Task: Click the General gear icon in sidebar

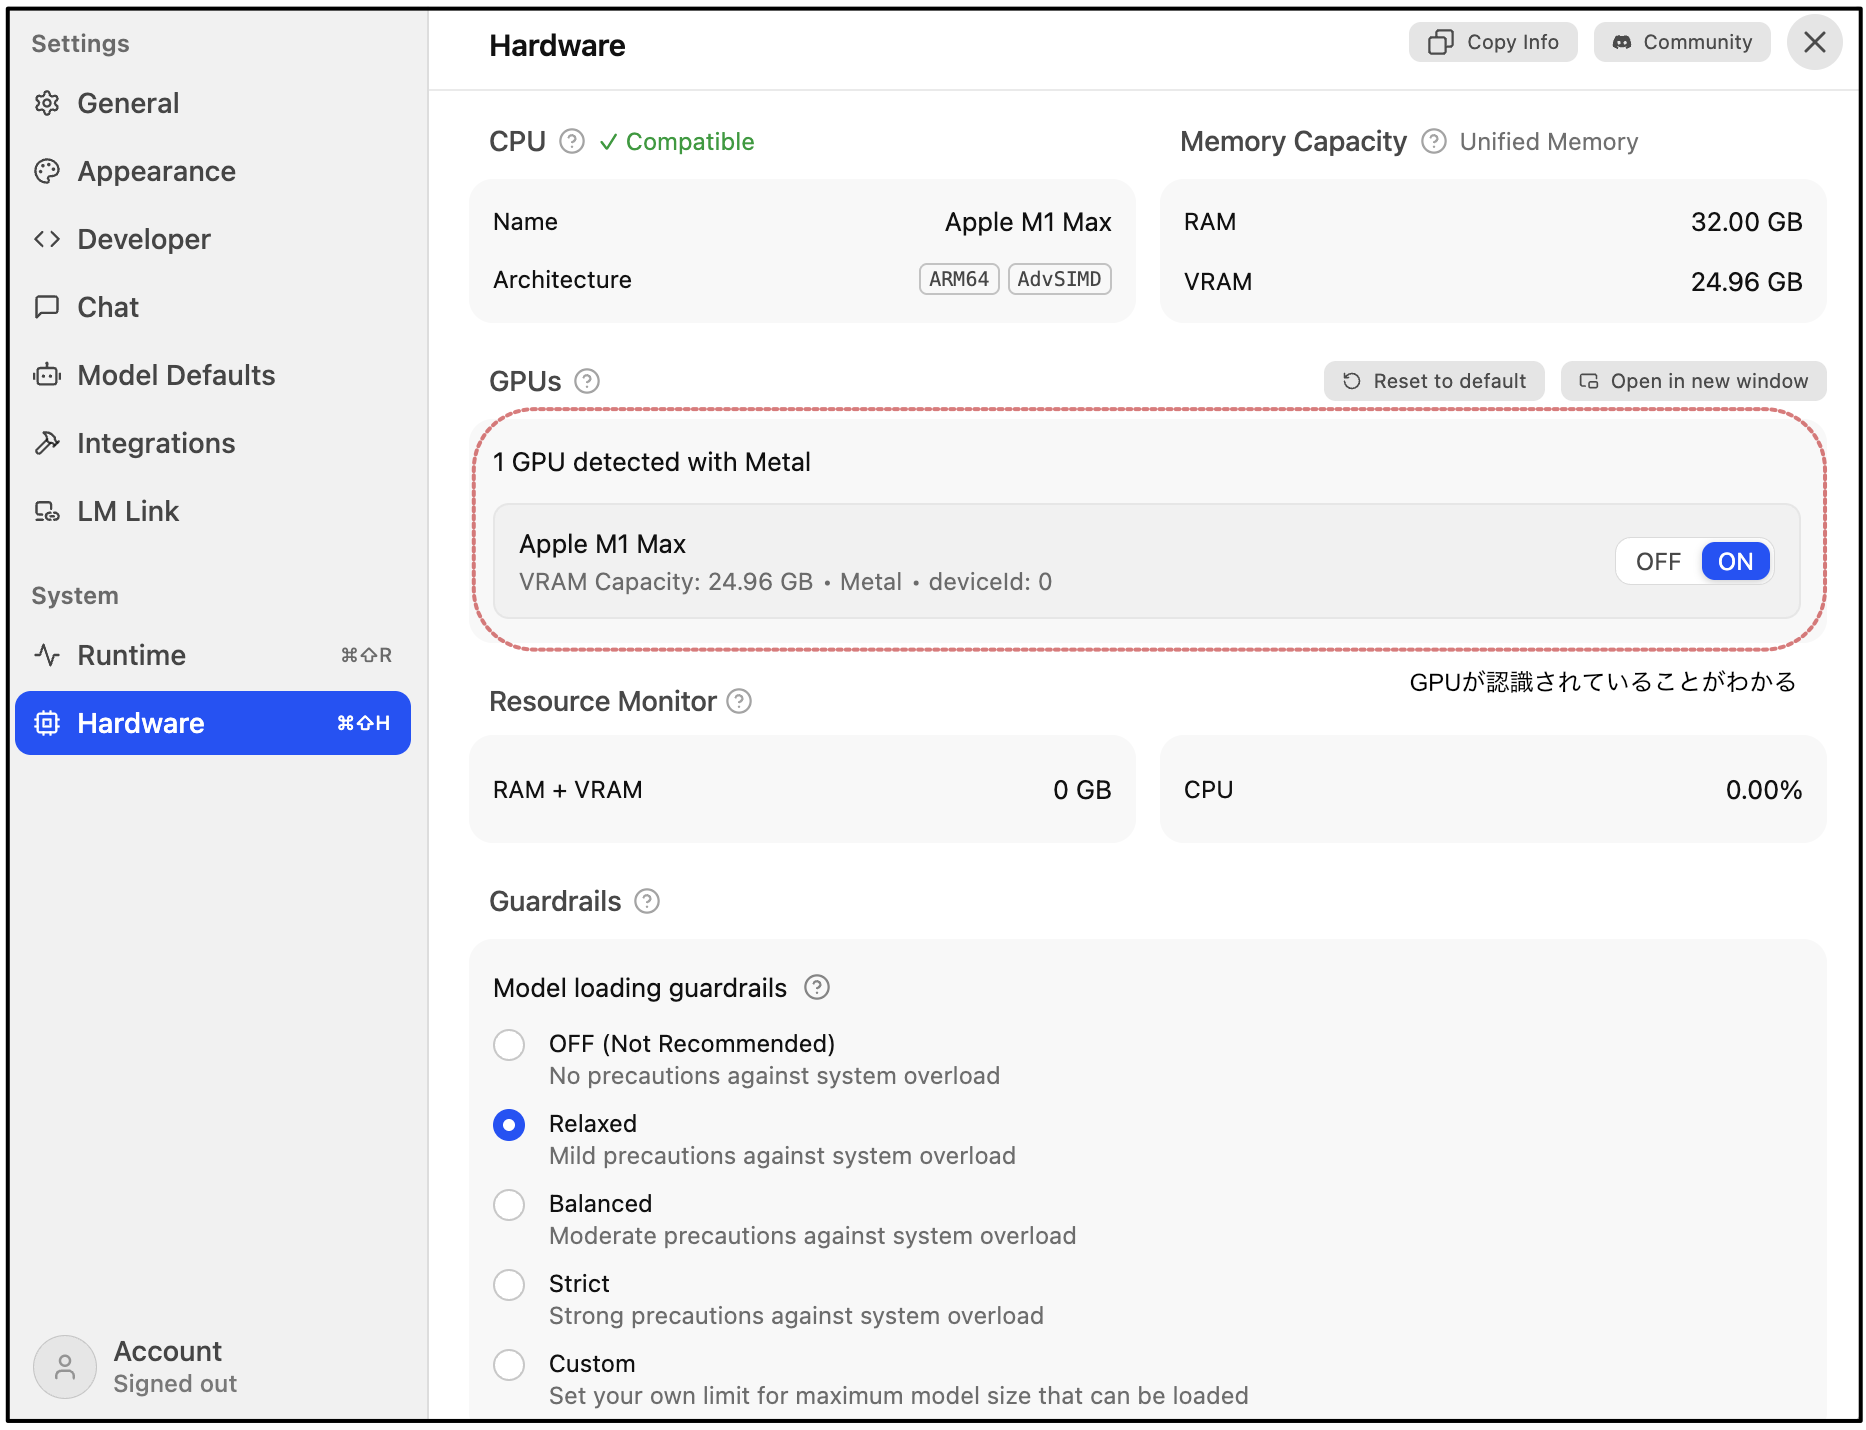Action: coord(47,103)
